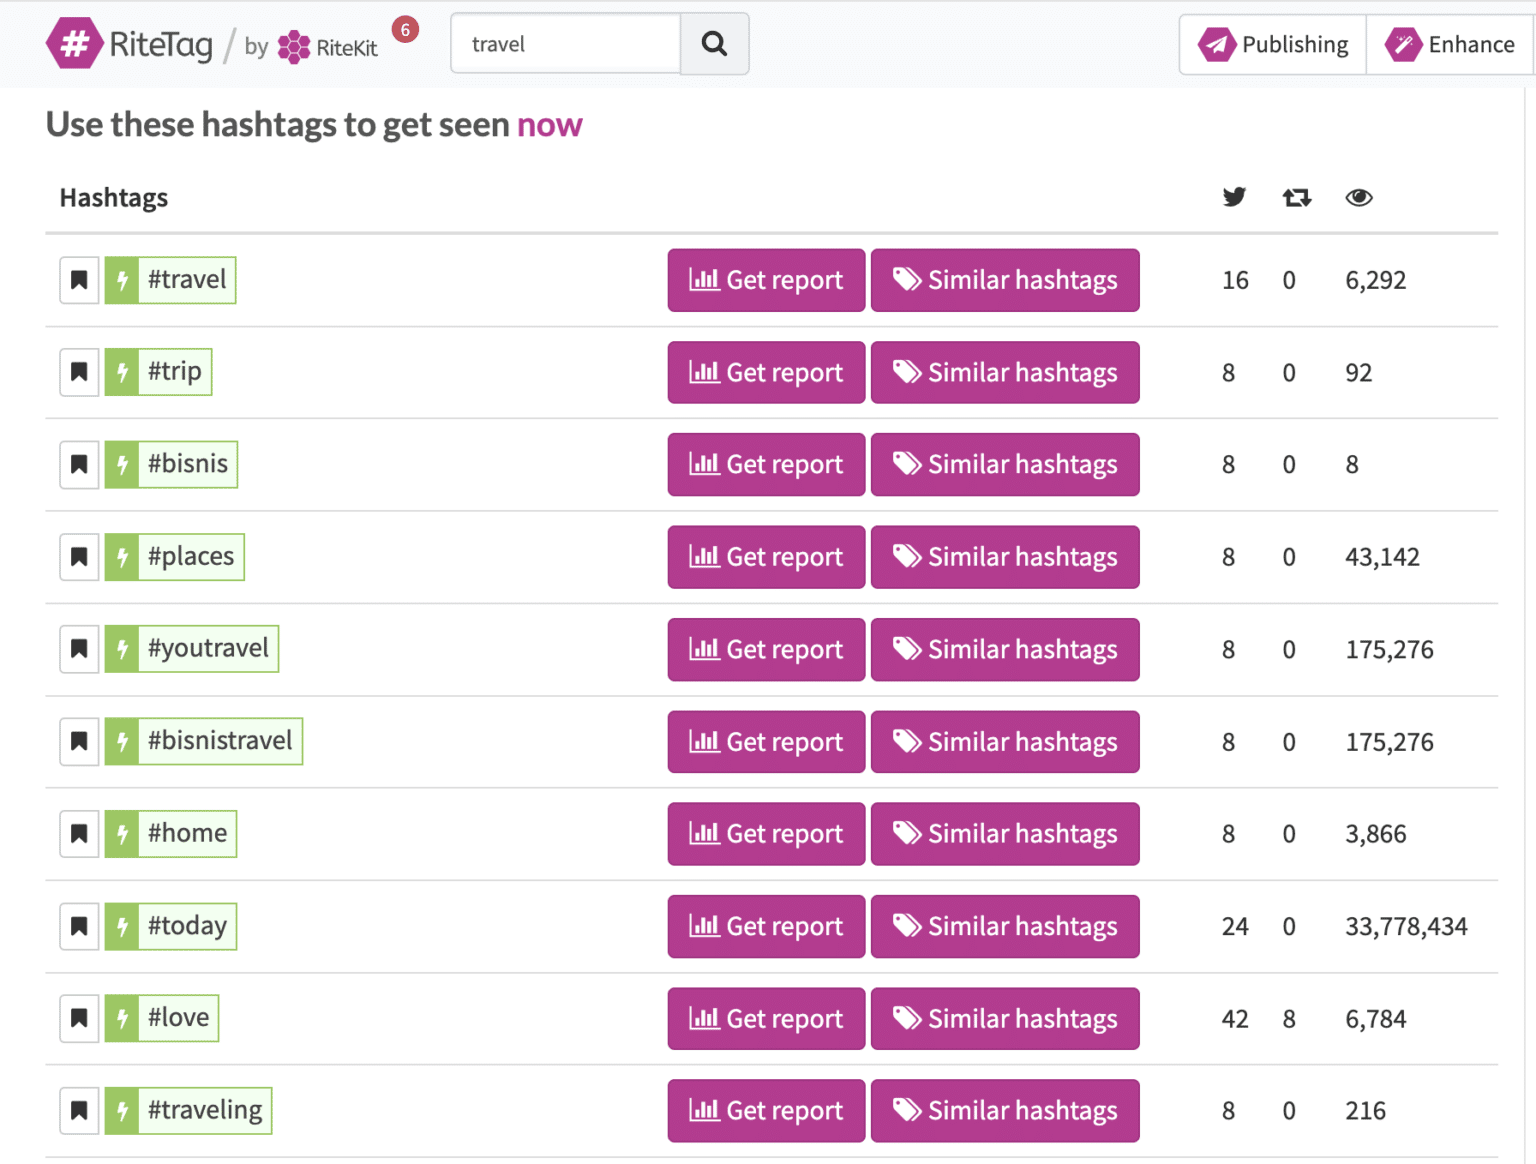Click the search field containing "travel"
The width and height of the screenshot is (1536, 1164).
click(x=566, y=44)
